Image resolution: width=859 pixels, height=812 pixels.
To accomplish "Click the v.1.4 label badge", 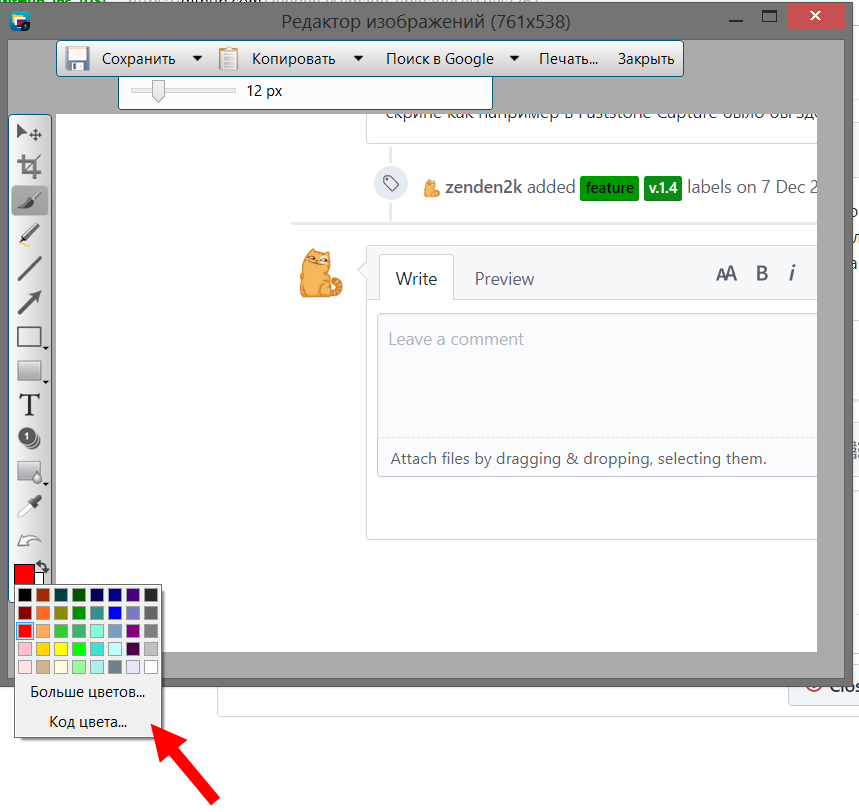I will [x=663, y=188].
